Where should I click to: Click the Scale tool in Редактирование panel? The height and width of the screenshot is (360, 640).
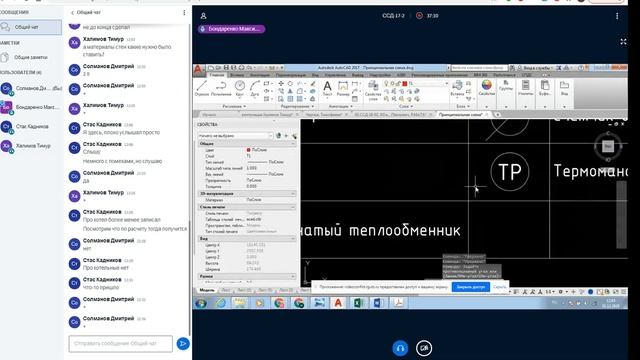(x=290, y=99)
